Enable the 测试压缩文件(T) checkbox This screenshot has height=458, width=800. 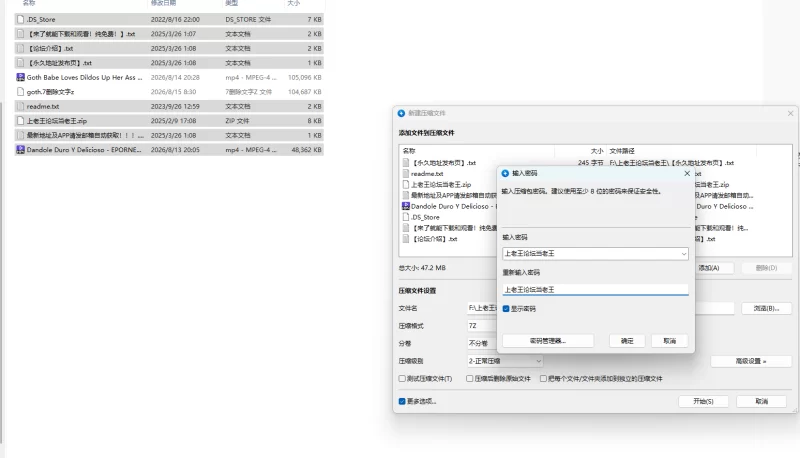tap(402, 378)
